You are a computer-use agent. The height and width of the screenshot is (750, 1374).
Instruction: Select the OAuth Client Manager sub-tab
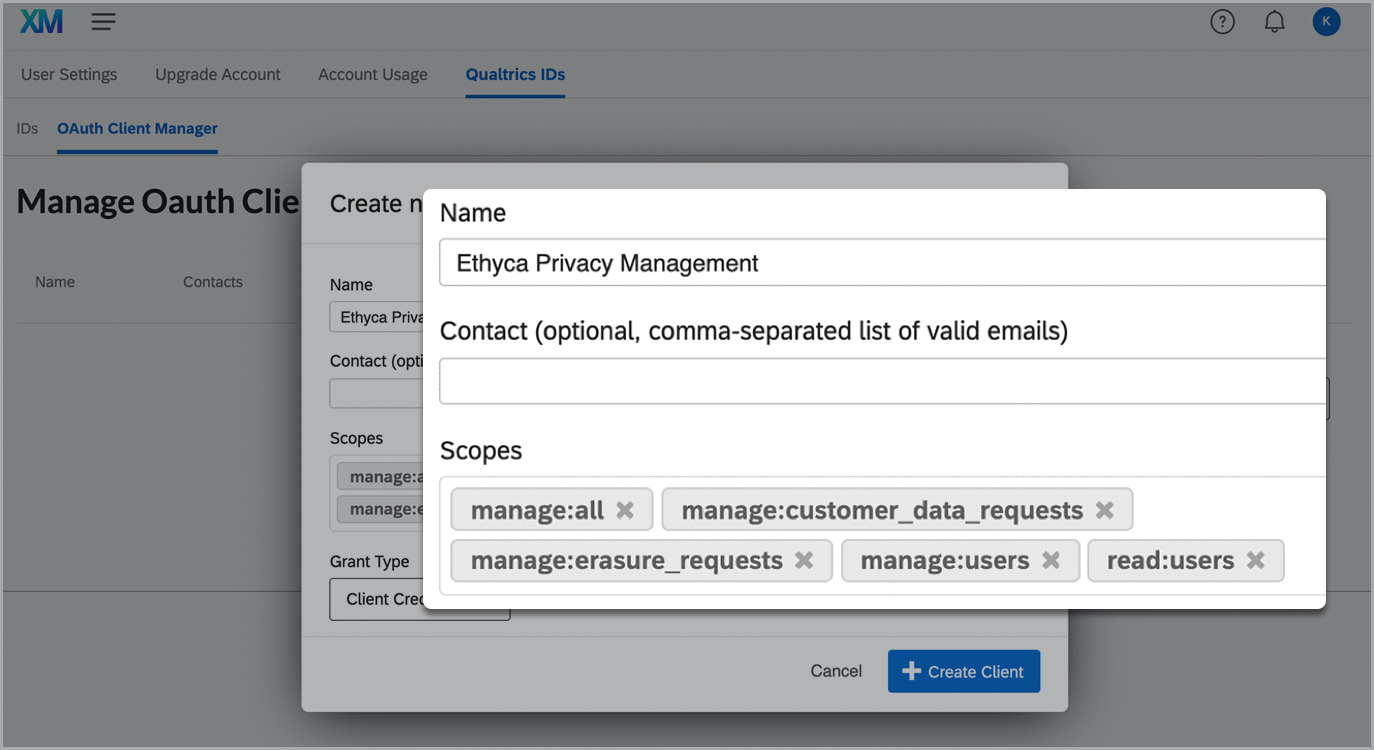coord(137,128)
